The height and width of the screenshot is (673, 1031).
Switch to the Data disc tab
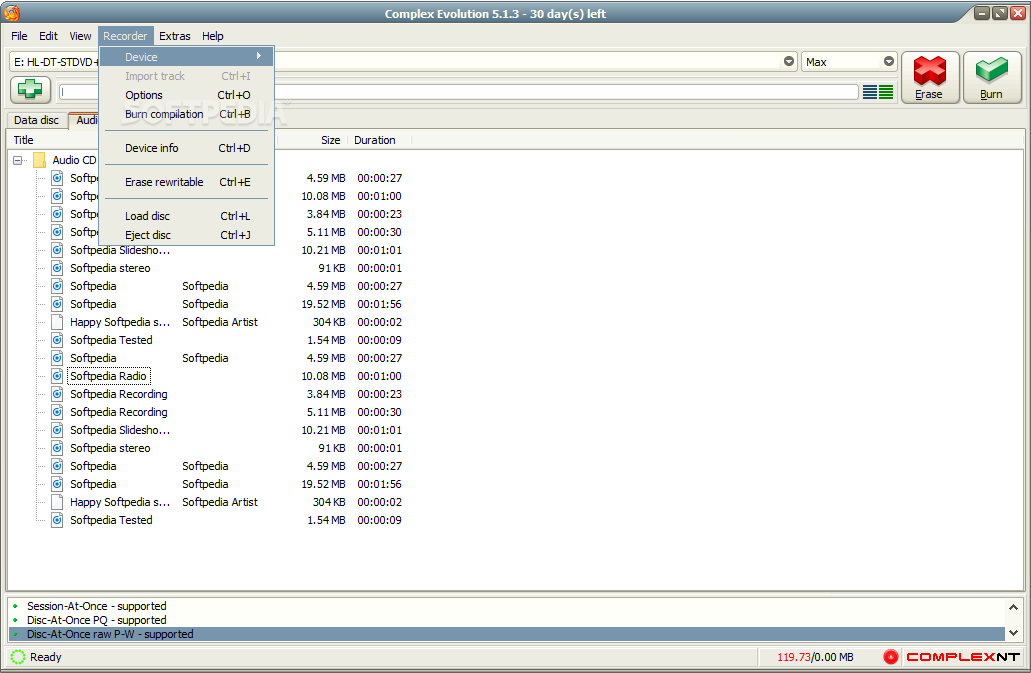tap(37, 120)
